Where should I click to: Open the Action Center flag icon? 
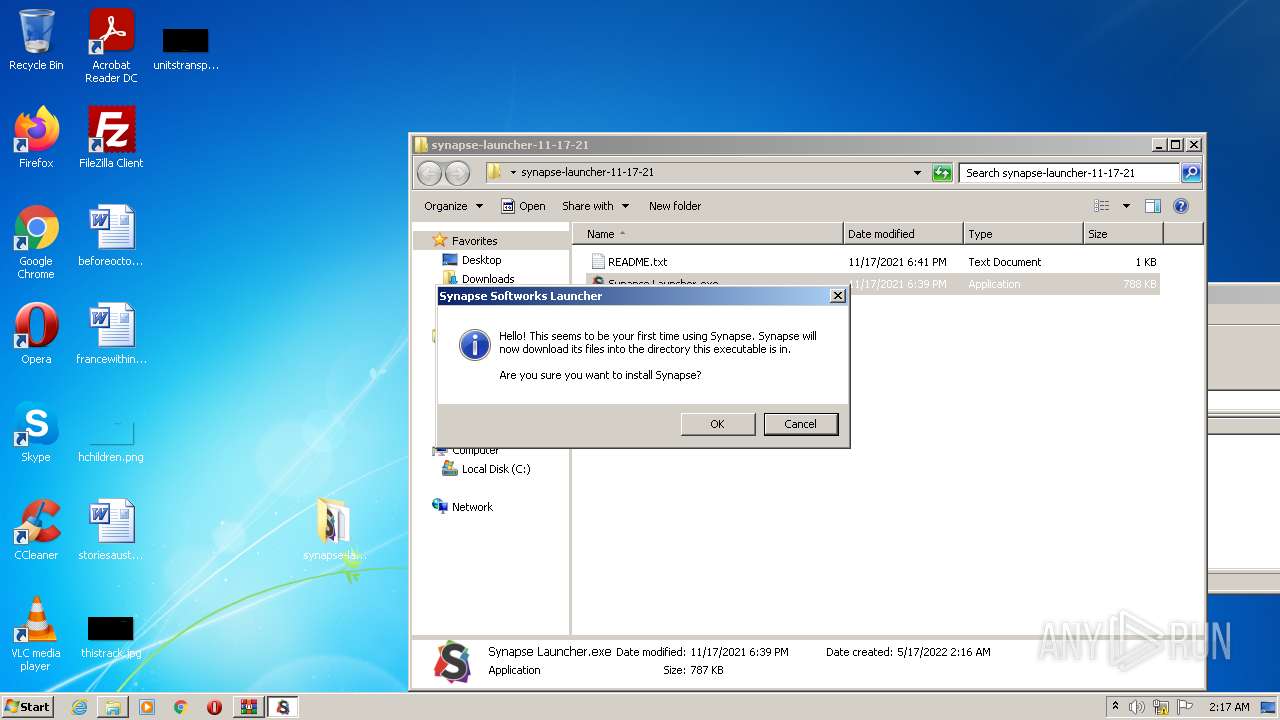(x=1184, y=707)
